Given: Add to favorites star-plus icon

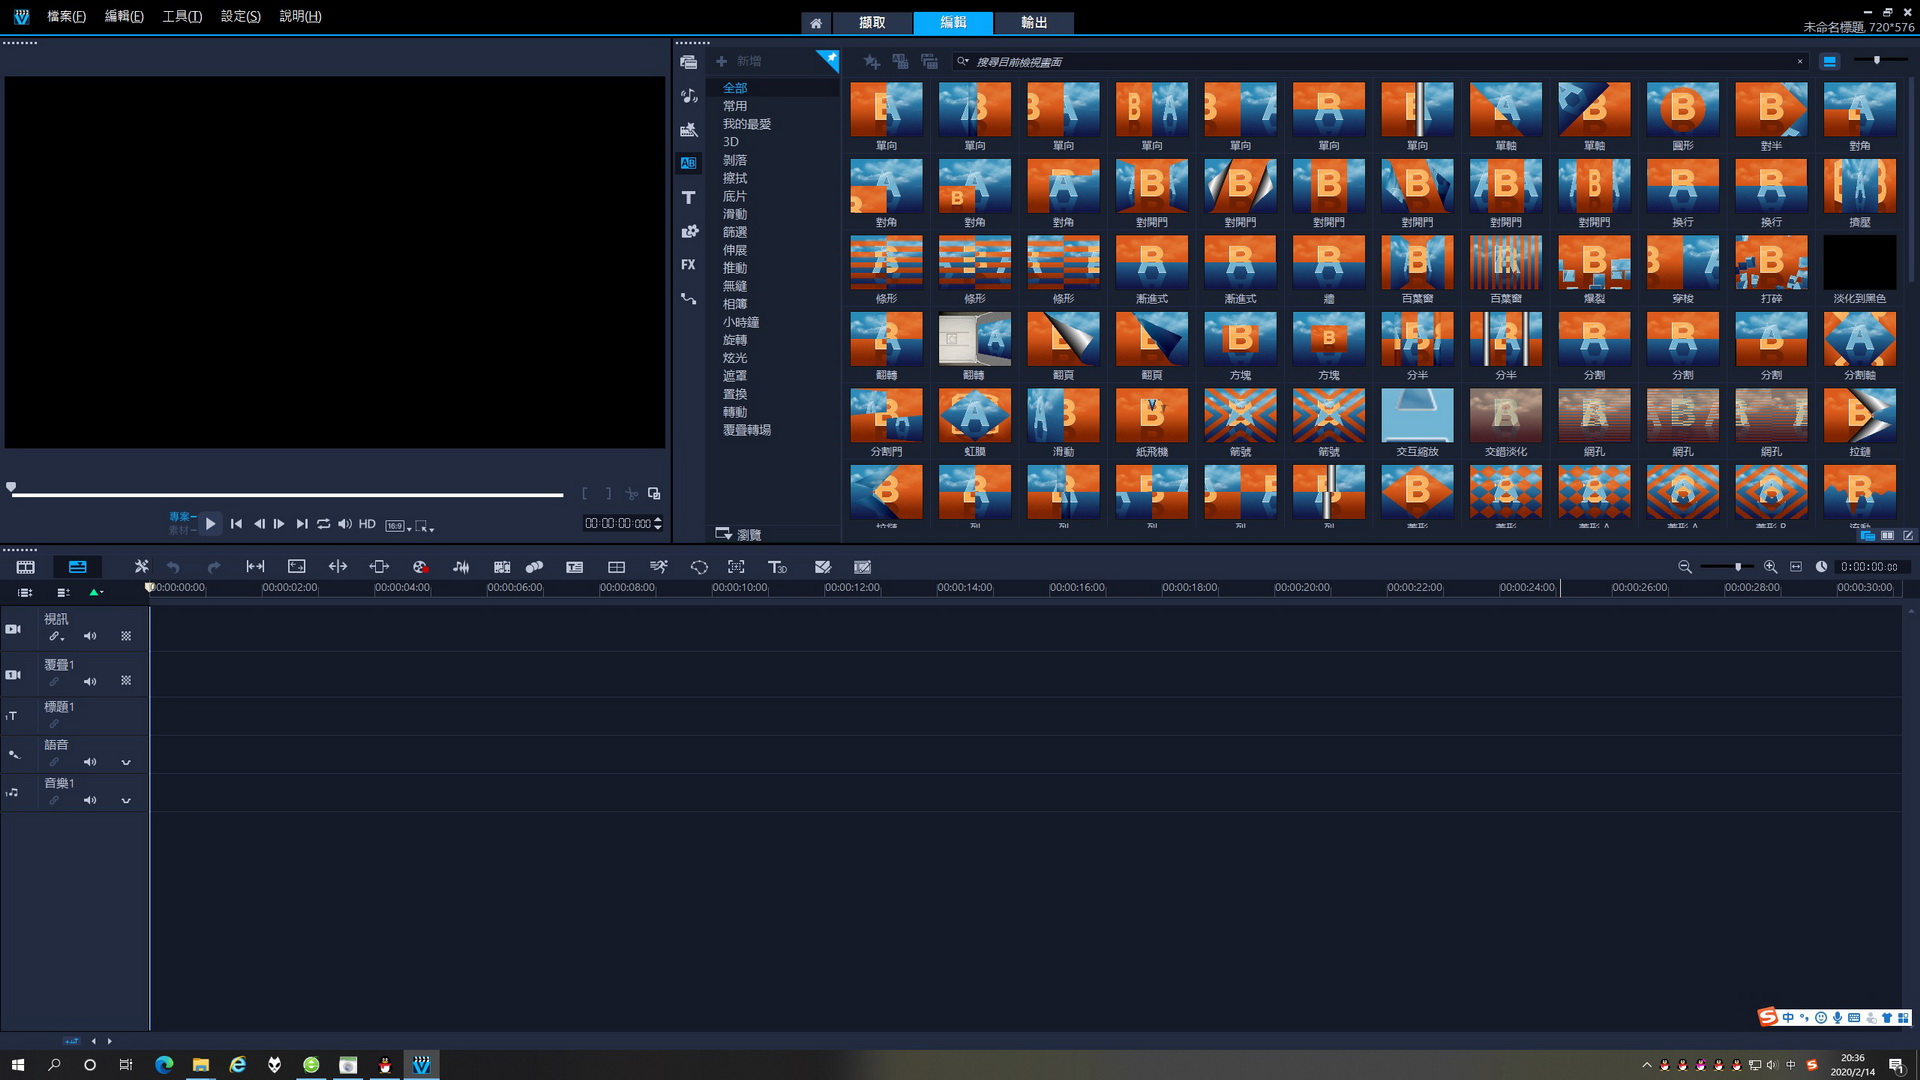Looking at the screenshot, I should [x=871, y=62].
